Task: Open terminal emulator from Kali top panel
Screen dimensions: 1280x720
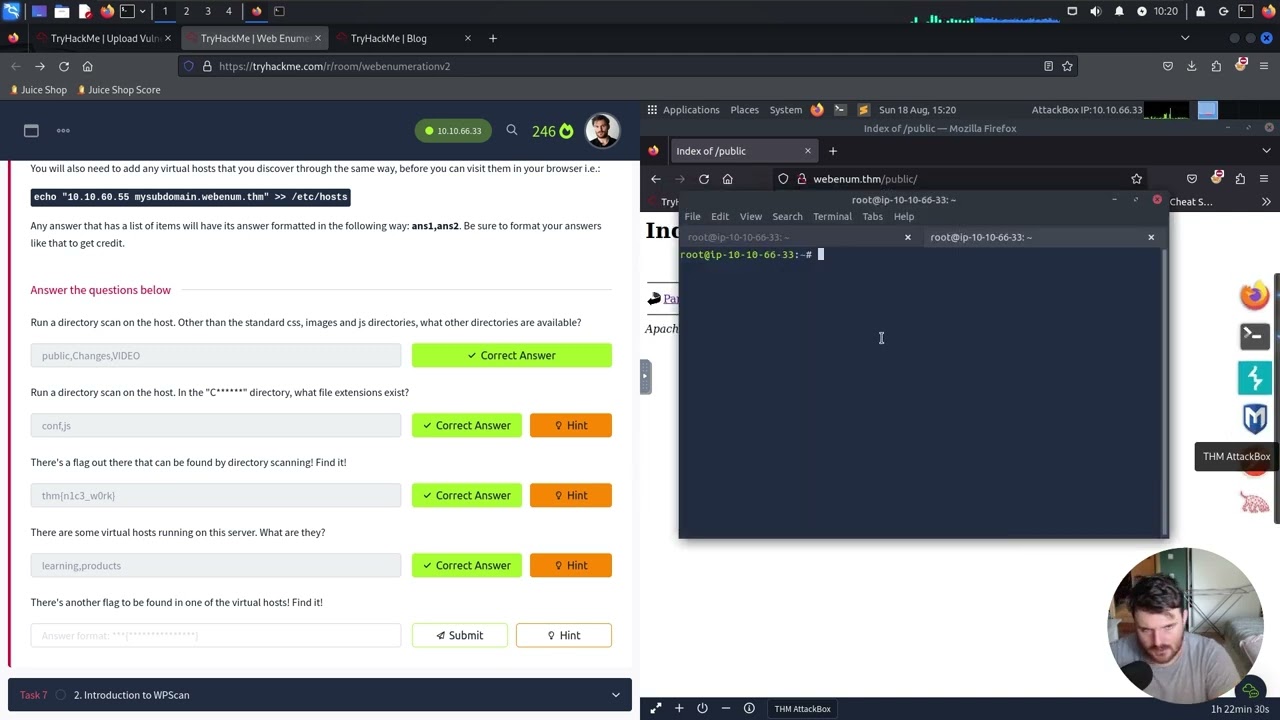Action: 127,11
